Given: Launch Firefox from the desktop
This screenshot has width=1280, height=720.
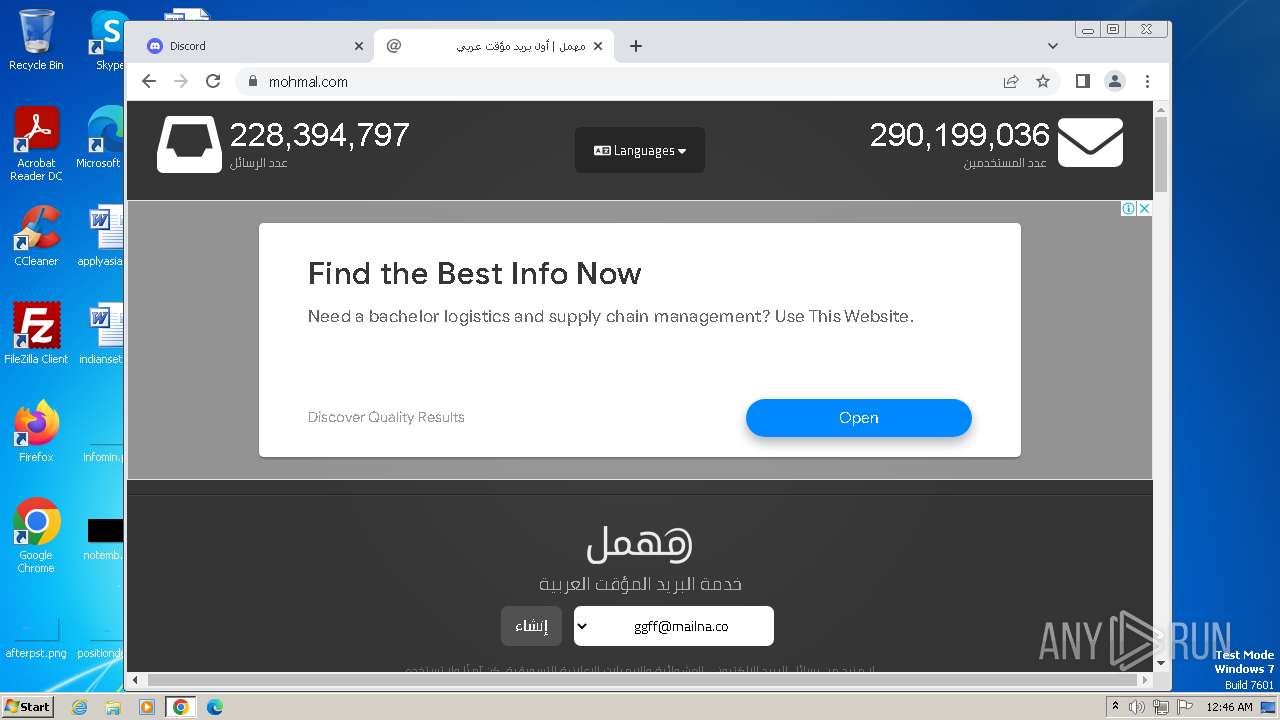Looking at the screenshot, I should (x=36, y=433).
